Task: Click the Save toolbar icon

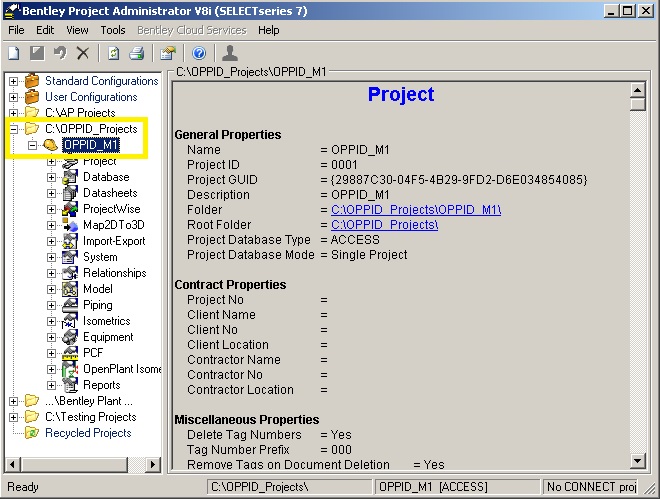Action: click(37, 53)
